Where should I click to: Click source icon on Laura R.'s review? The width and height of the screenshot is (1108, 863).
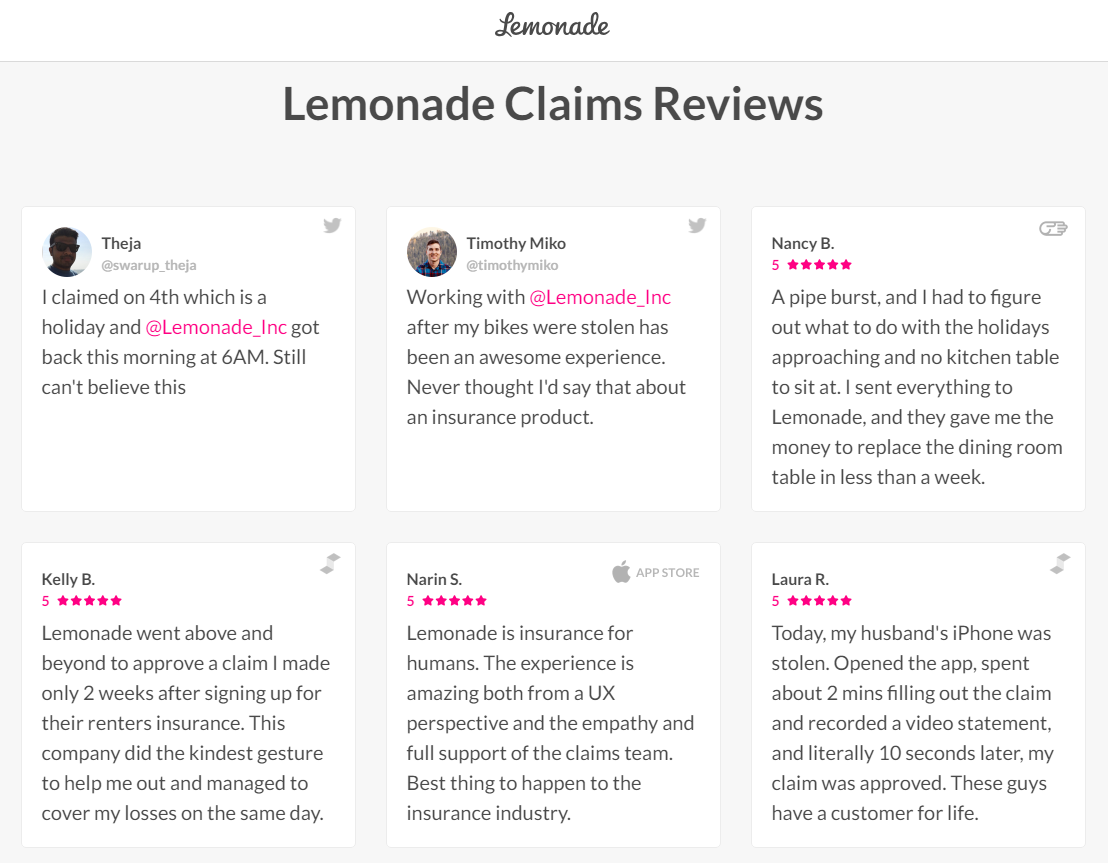(x=1060, y=564)
